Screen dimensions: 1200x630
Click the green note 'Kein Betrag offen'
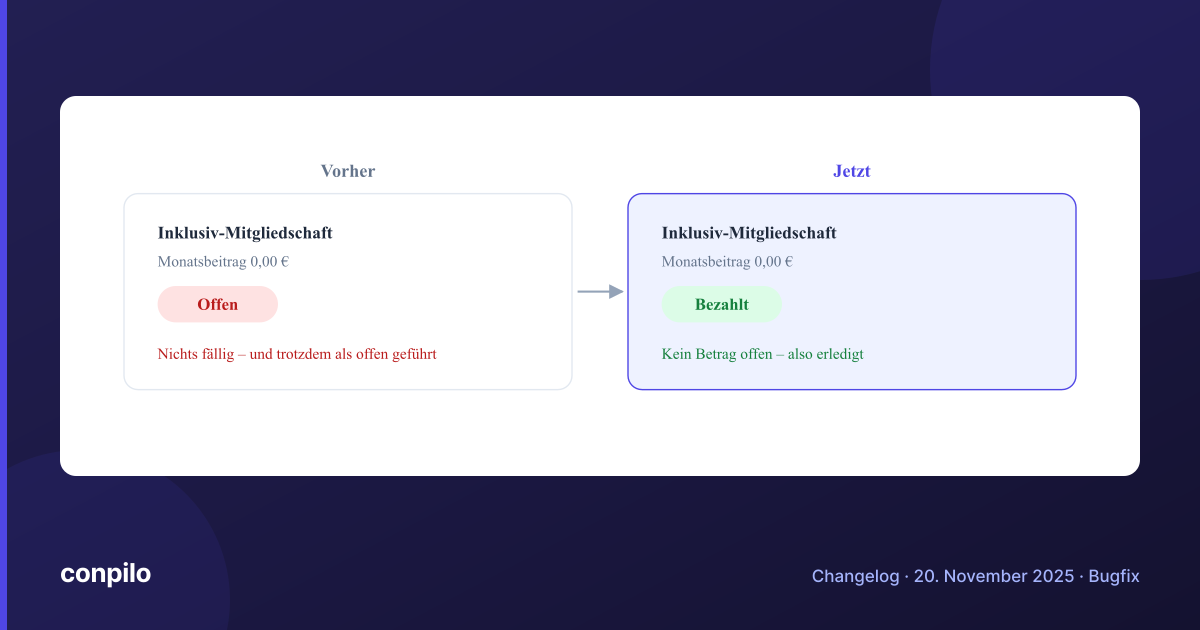pos(762,354)
